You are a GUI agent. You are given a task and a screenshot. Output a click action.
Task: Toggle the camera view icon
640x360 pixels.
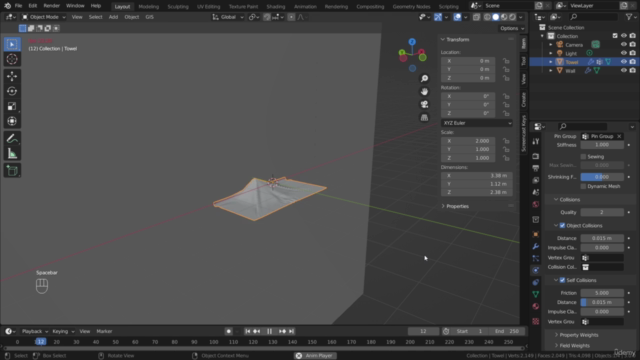[424, 104]
